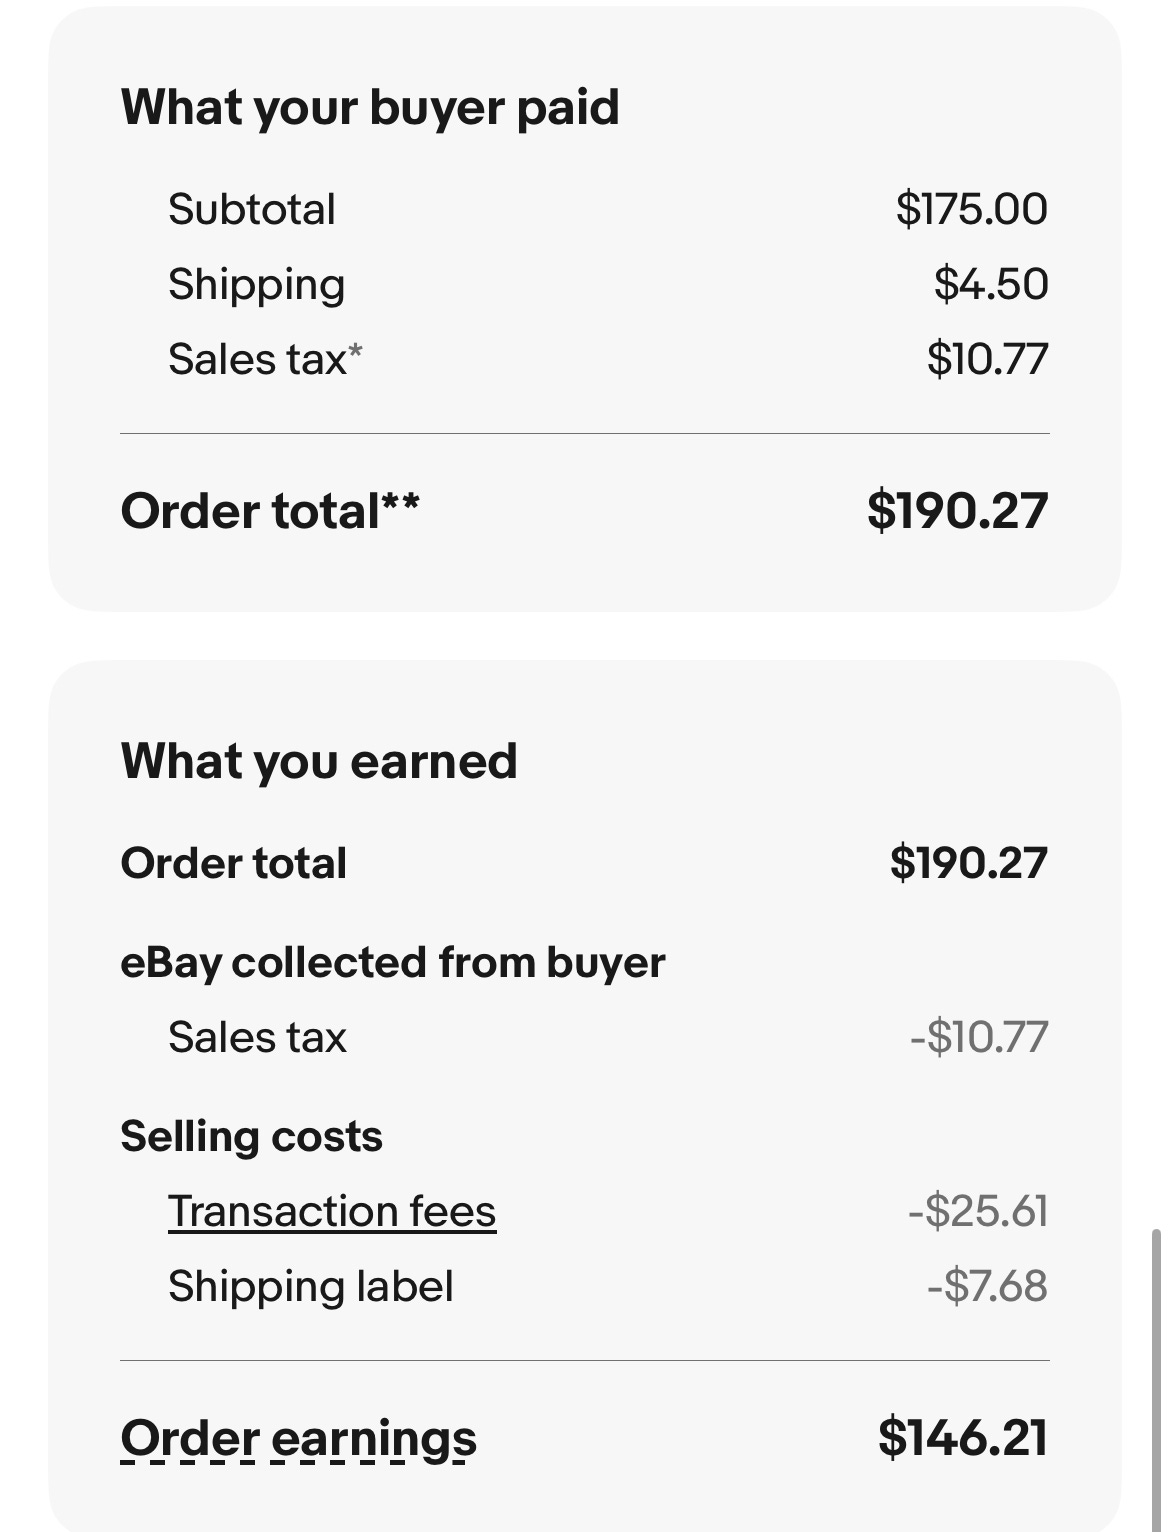Tap the $146.21 order earnings amount
The height and width of the screenshot is (1532, 1170).
point(963,1438)
